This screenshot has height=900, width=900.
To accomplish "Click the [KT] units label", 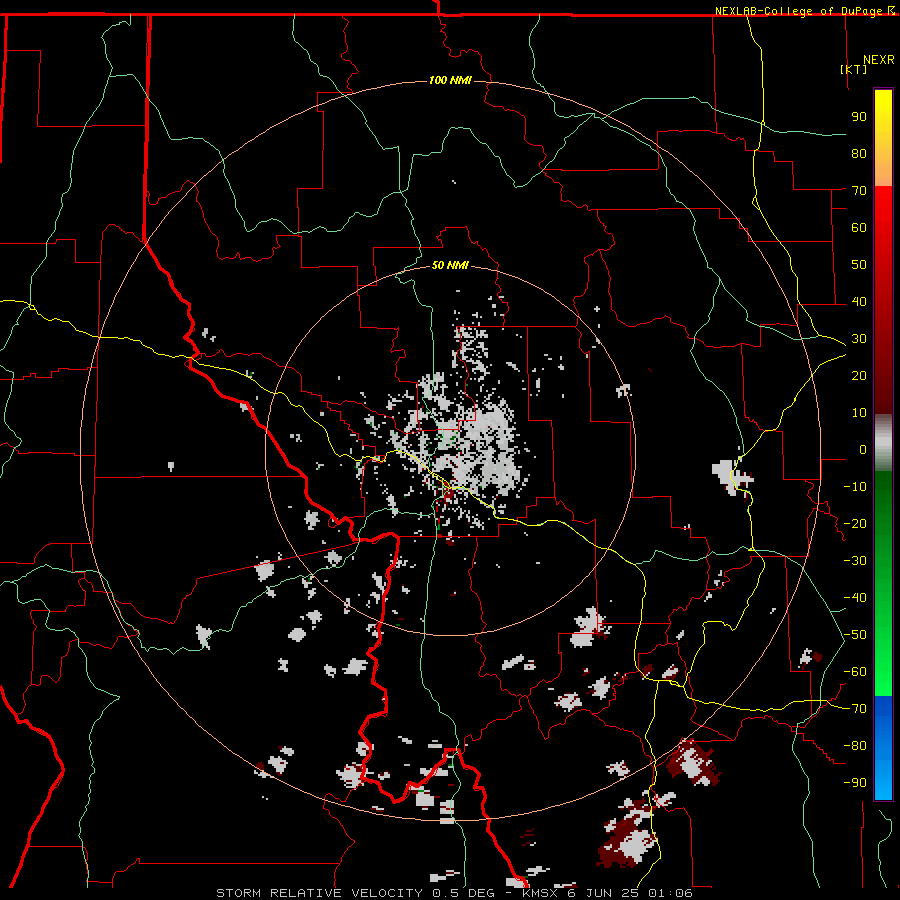I will point(854,69).
